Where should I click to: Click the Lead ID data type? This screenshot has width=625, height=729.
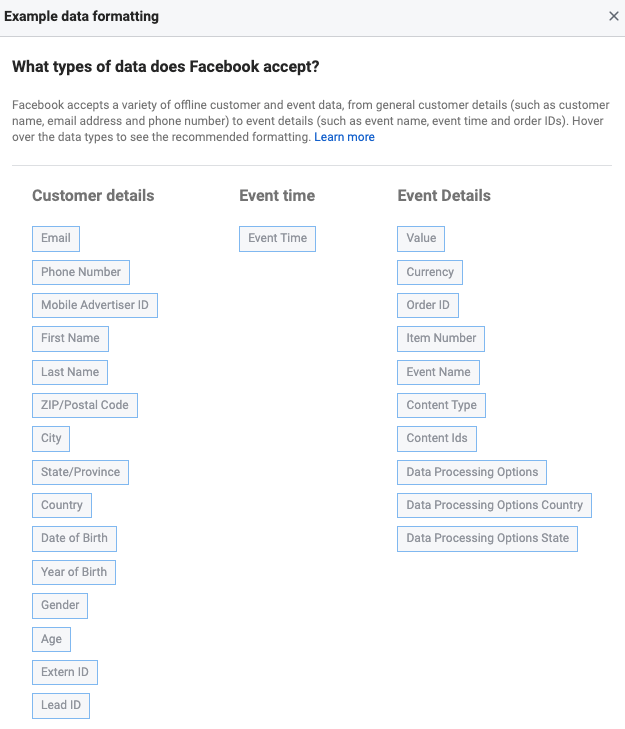pyautogui.click(x=61, y=706)
